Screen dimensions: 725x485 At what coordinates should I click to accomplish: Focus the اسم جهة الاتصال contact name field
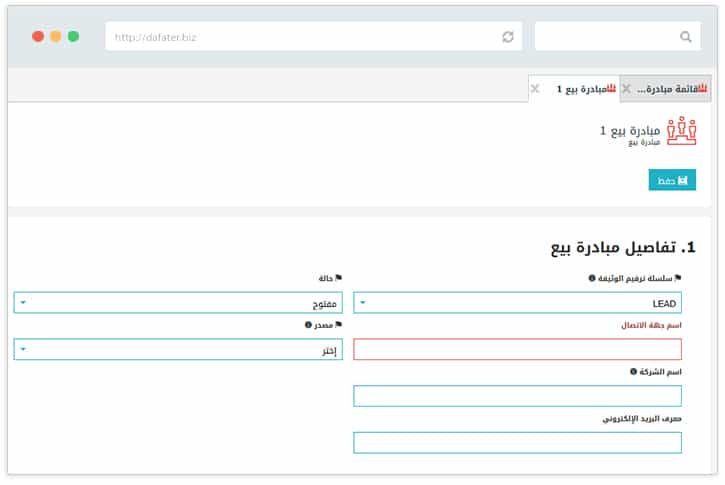click(x=517, y=349)
